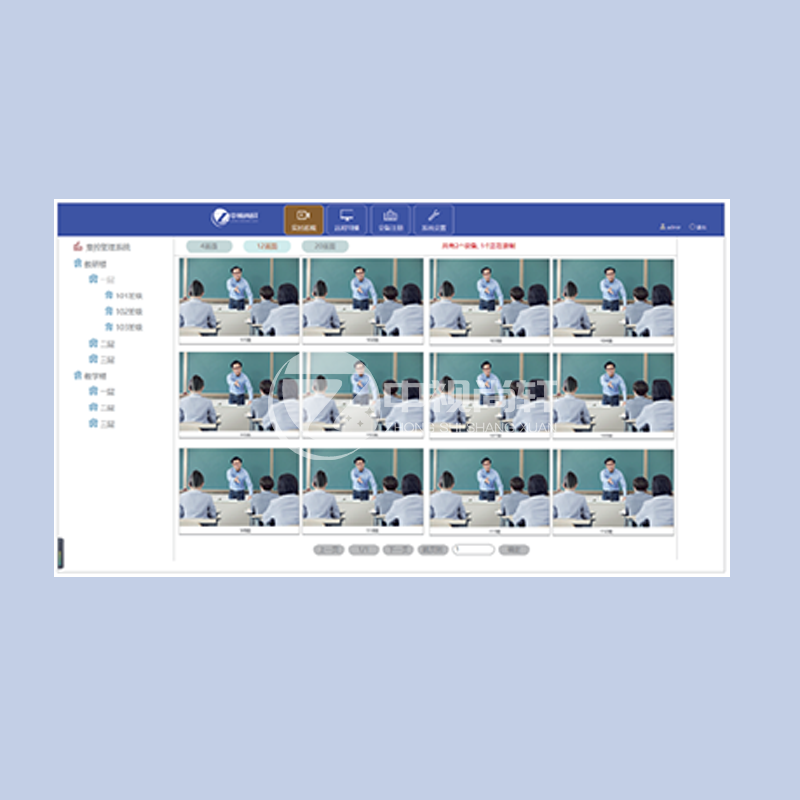Expand the second top-level building node

pos(77,376)
